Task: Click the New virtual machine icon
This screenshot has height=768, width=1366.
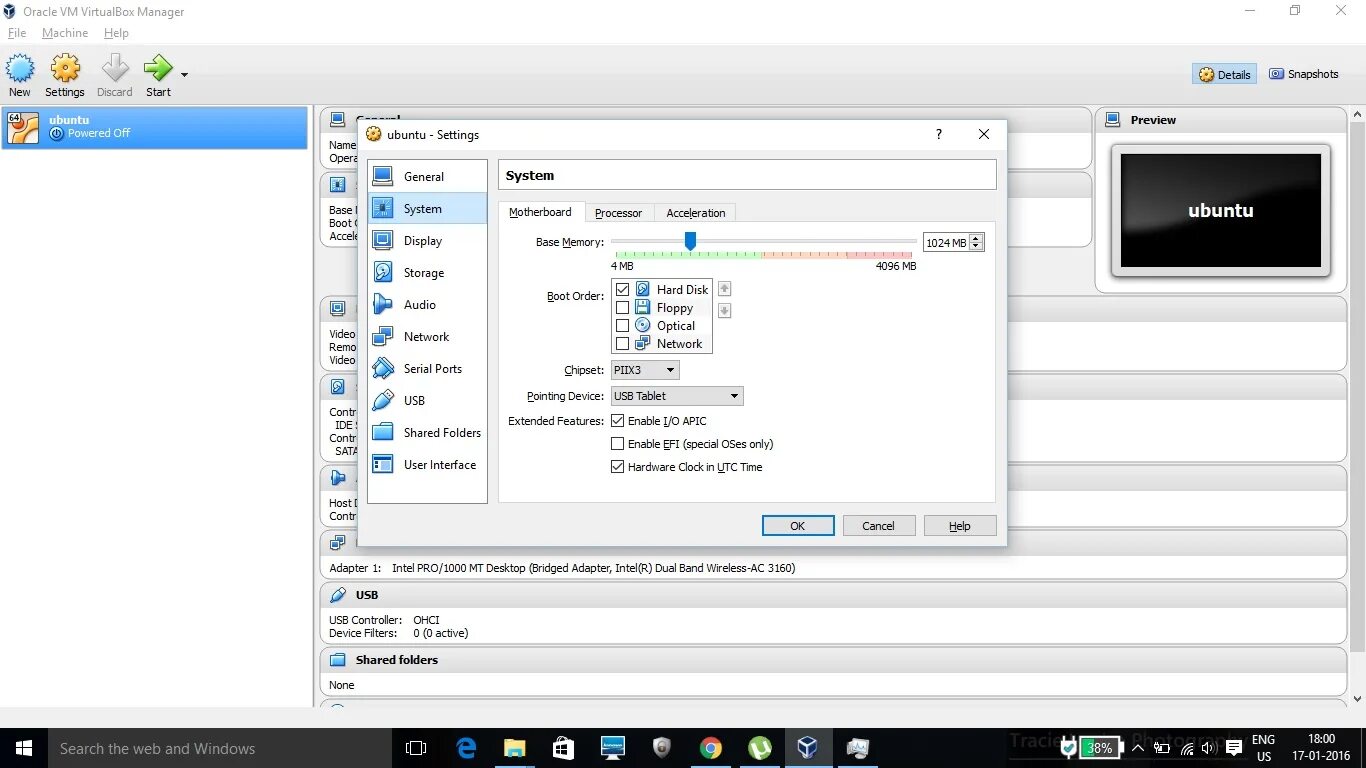Action: click(20, 69)
